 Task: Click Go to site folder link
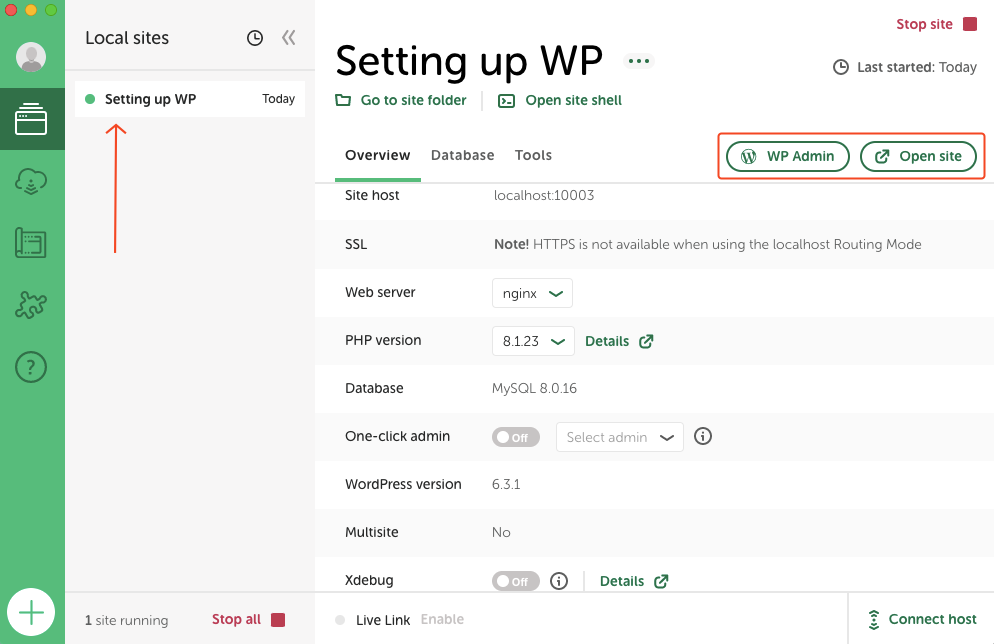coord(413,100)
